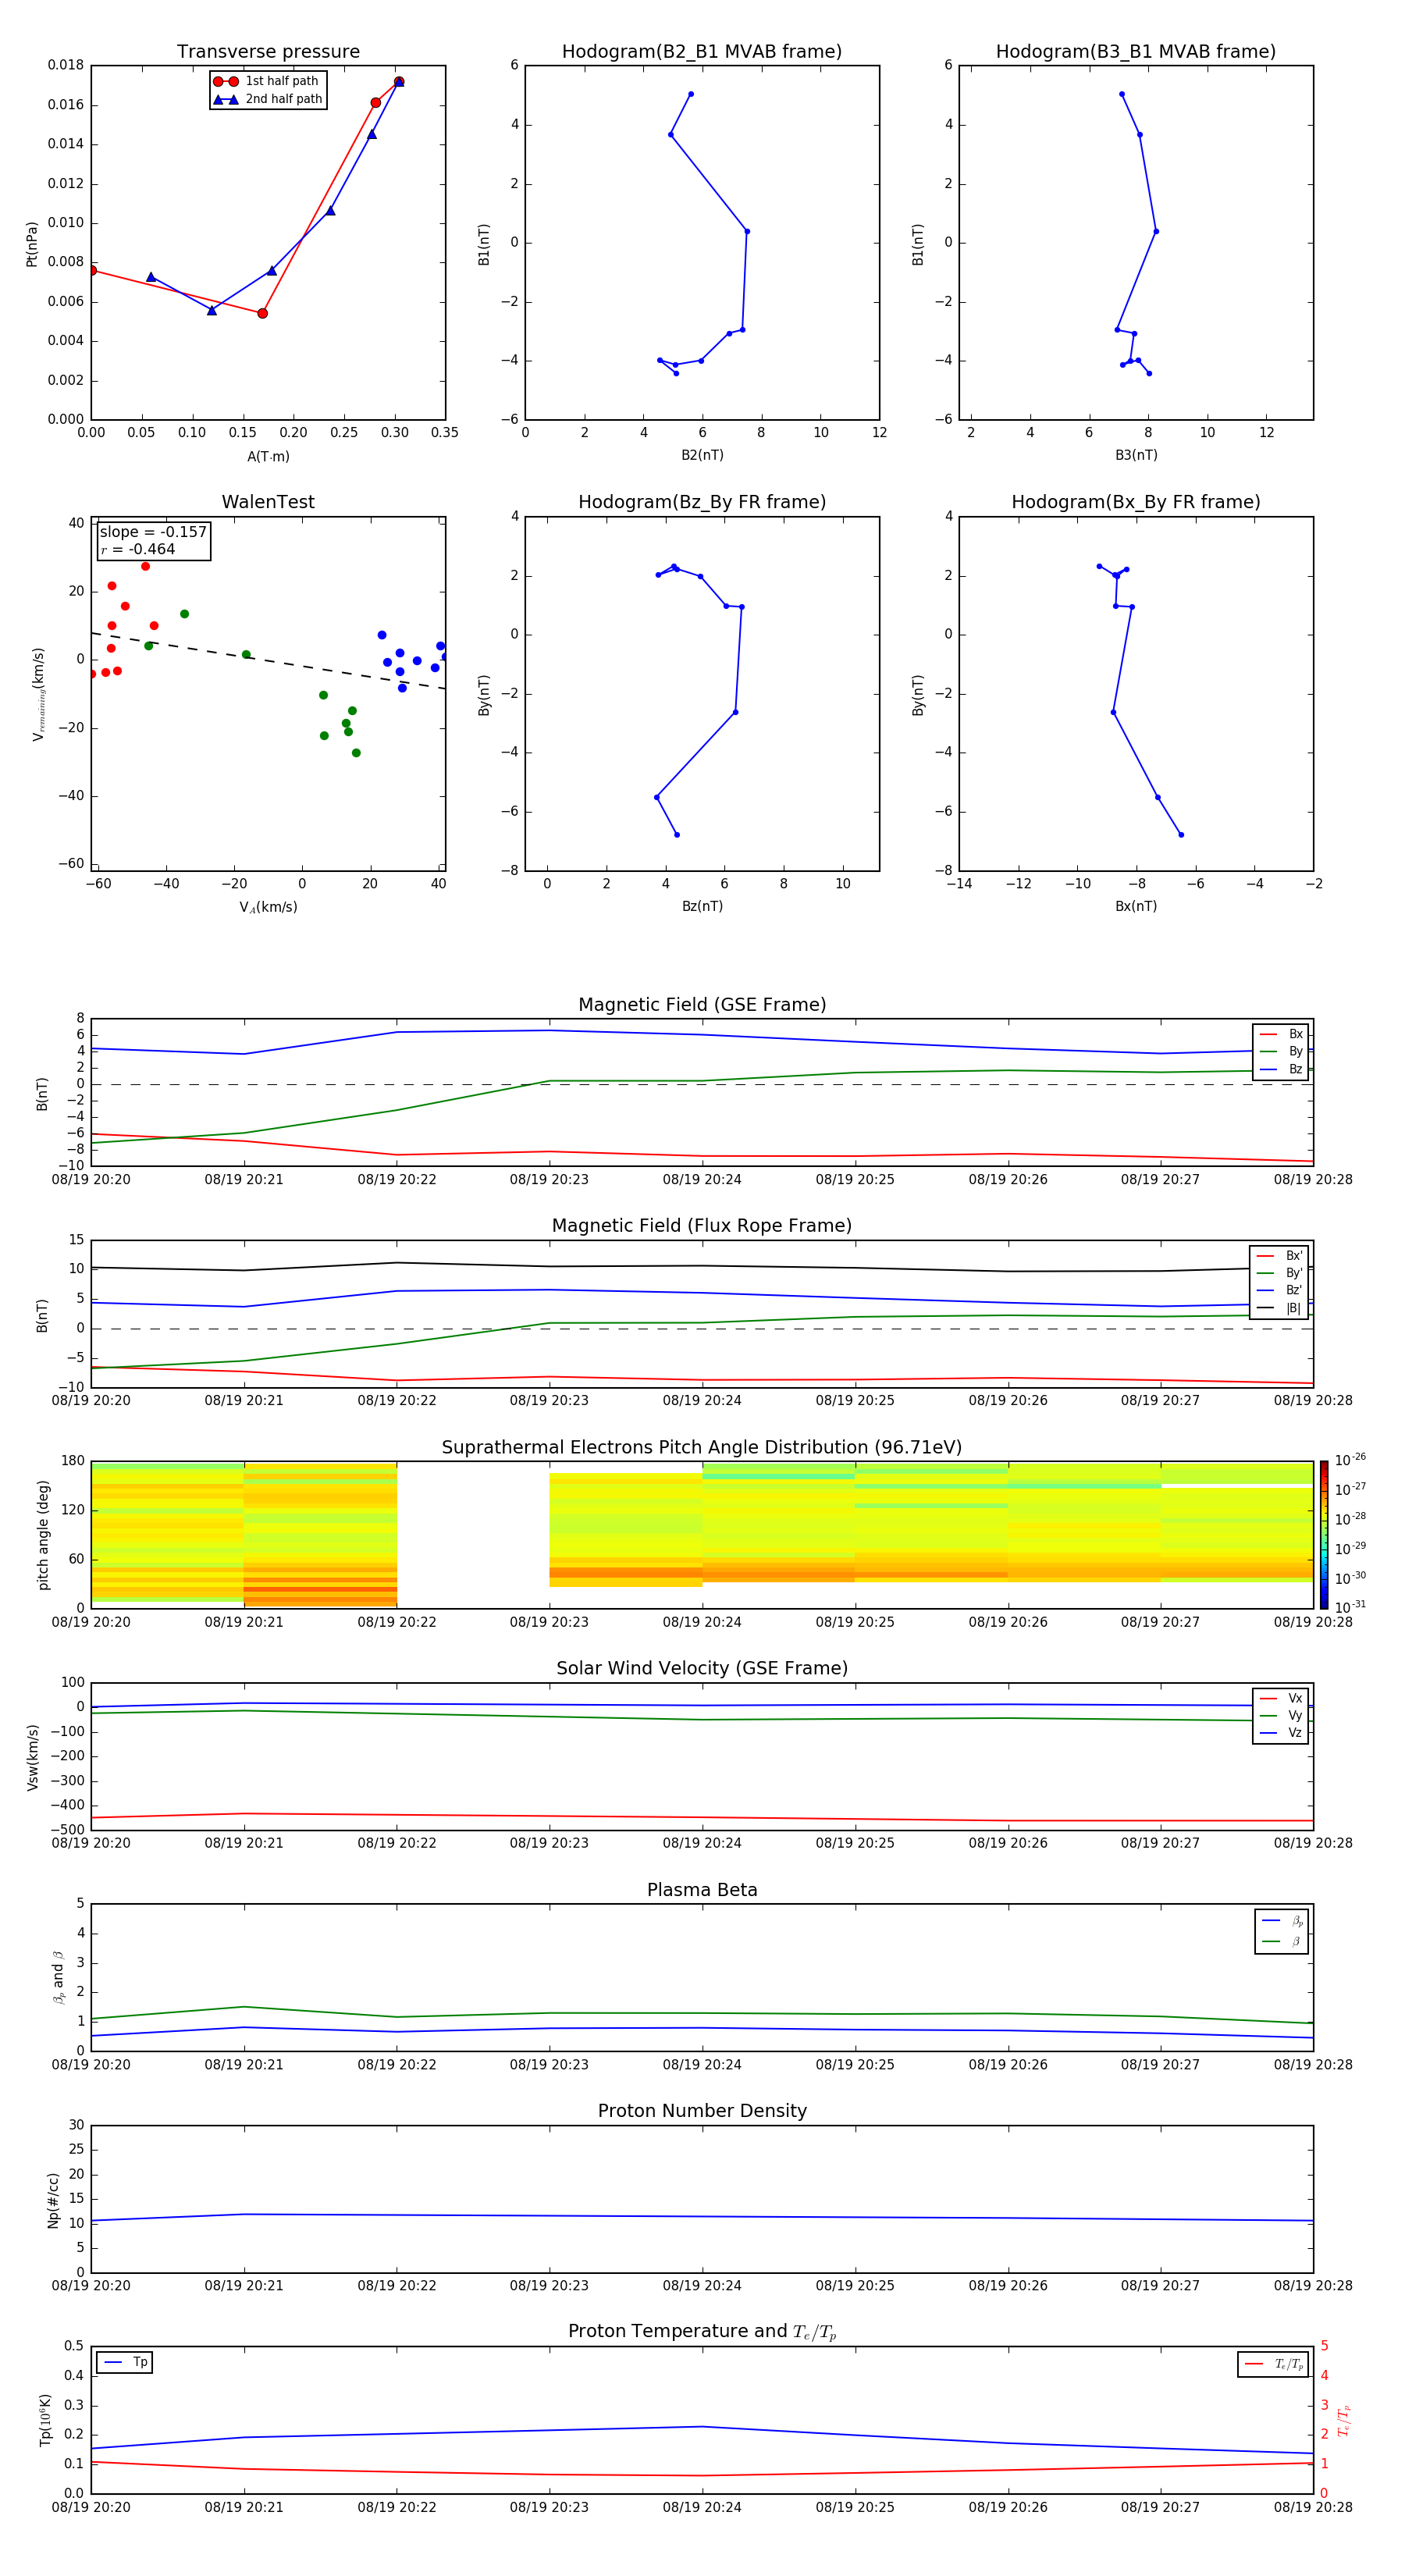Viewport: 1405px width, 2576px height.
Task: Click the βp legend entry in Plasma Beta
Action: tap(1282, 1921)
